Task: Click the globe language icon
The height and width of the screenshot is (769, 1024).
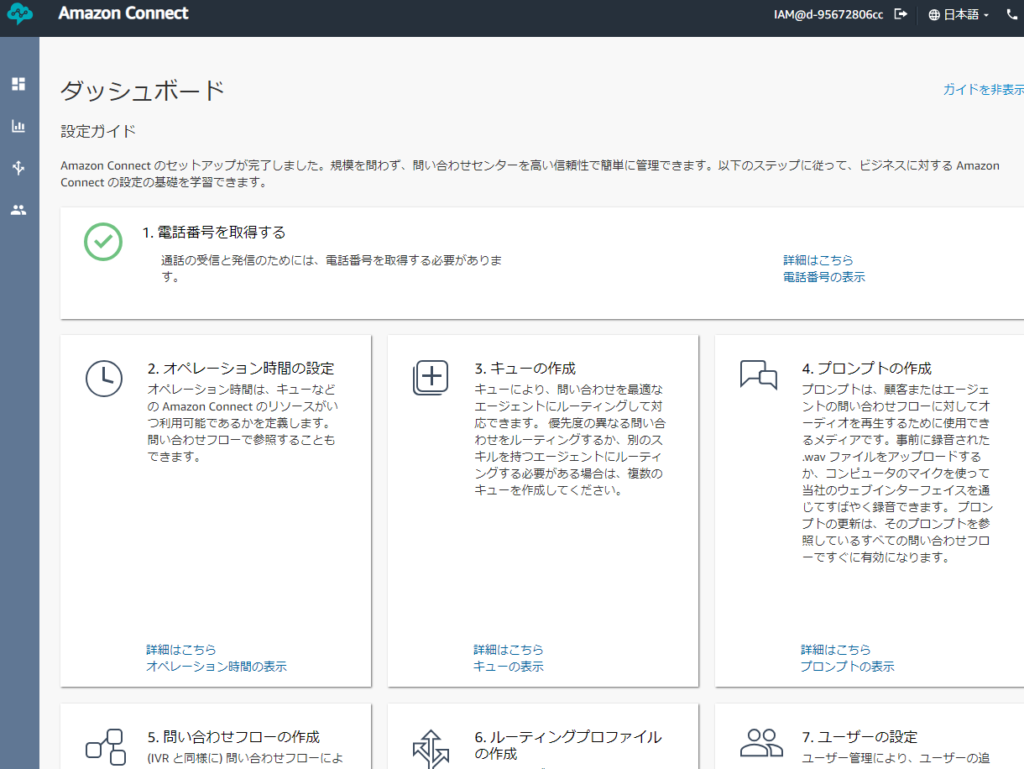Action: pos(934,14)
